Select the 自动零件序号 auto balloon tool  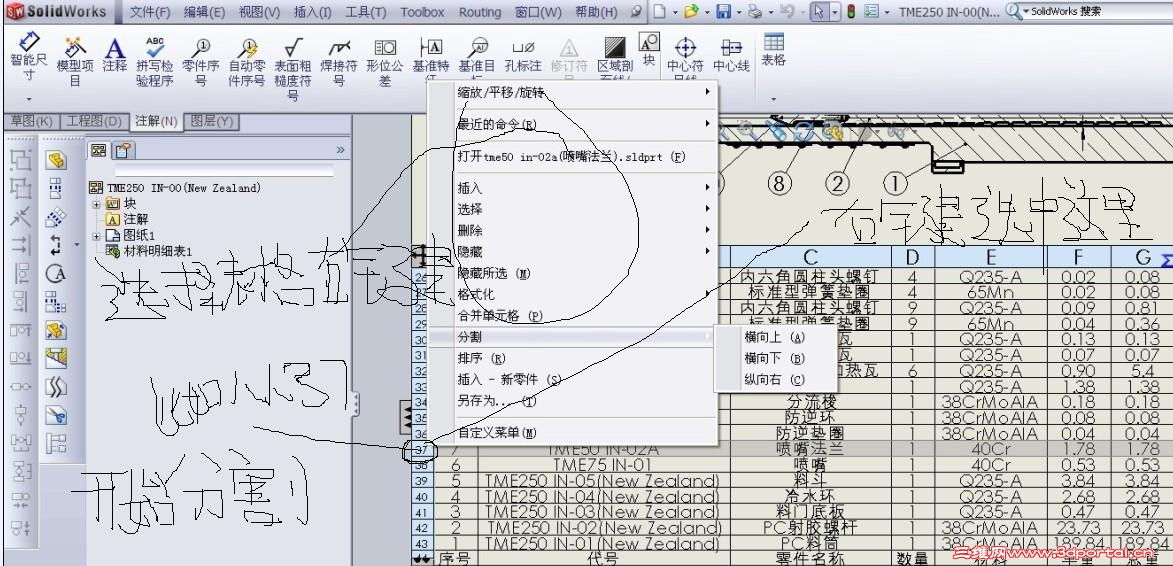coord(247,60)
